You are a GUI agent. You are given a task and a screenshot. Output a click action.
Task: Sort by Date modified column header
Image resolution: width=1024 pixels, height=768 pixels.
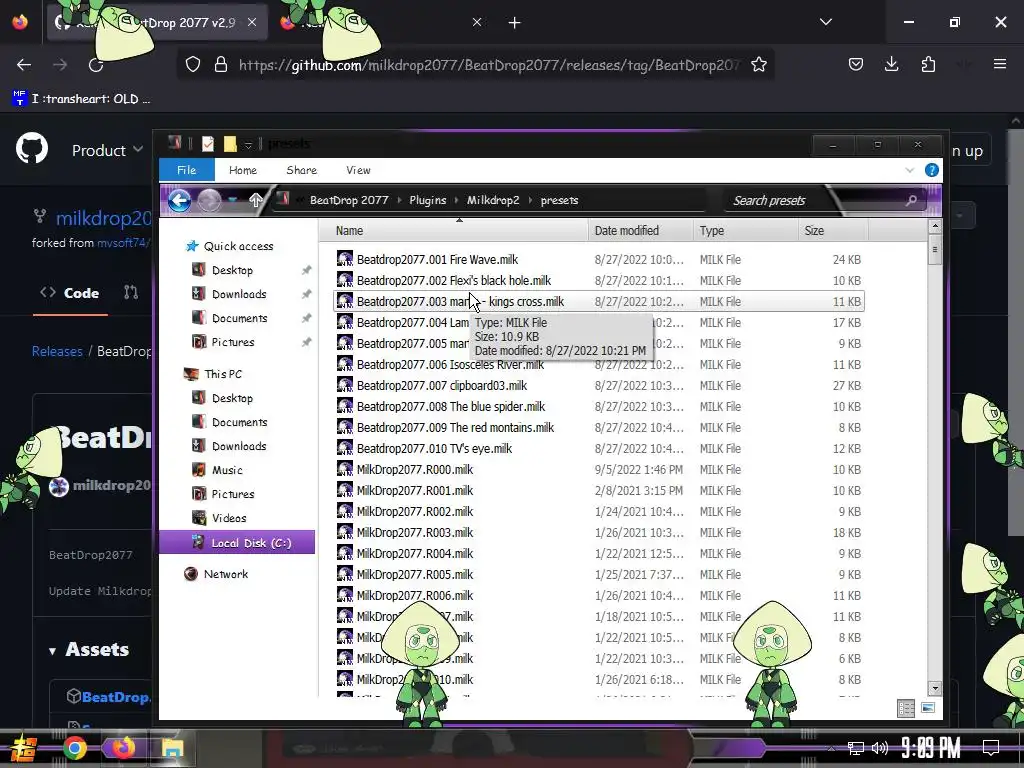640,231
